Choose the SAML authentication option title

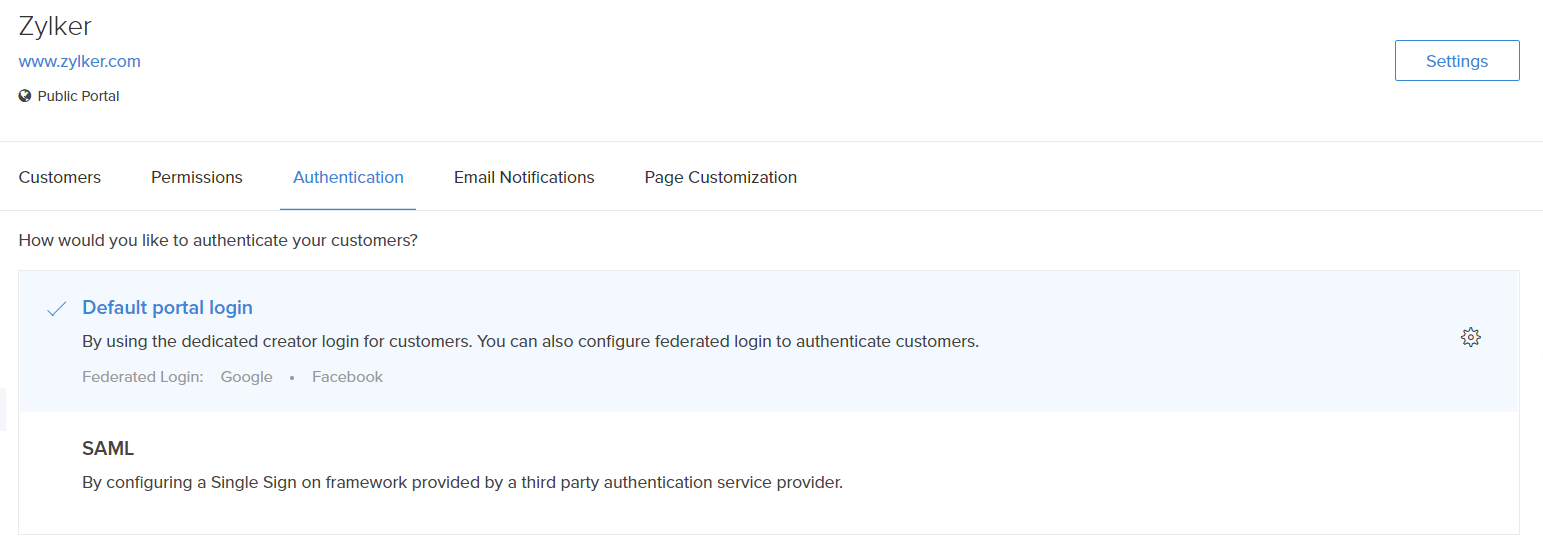108,448
